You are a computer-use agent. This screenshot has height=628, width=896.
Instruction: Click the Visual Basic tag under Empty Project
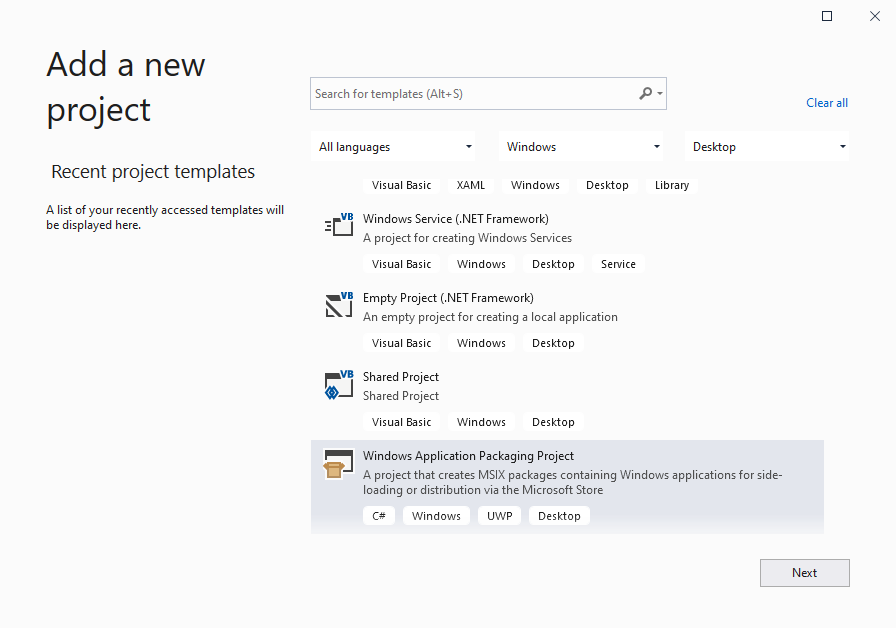(x=401, y=343)
